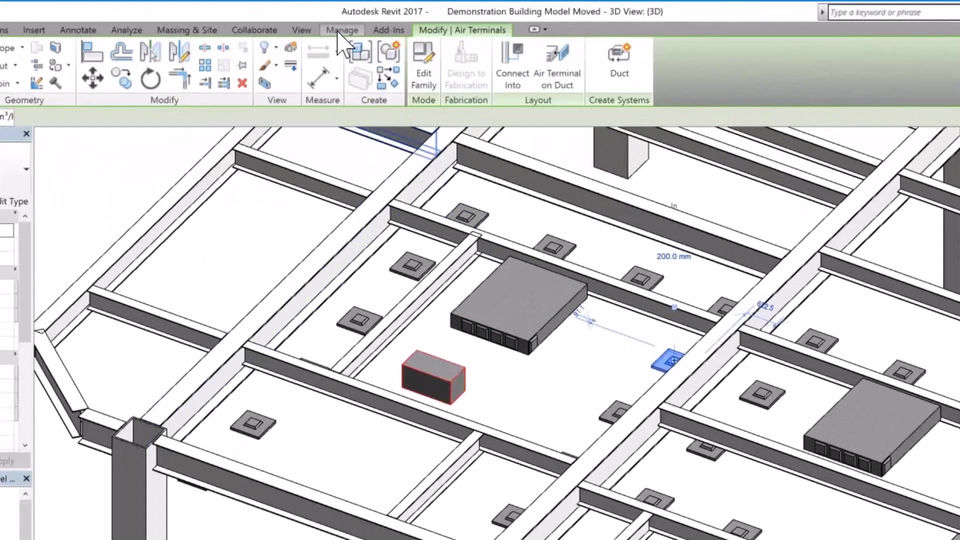The image size is (960, 540).
Task: Click the keyword search field
Action: [x=894, y=12]
